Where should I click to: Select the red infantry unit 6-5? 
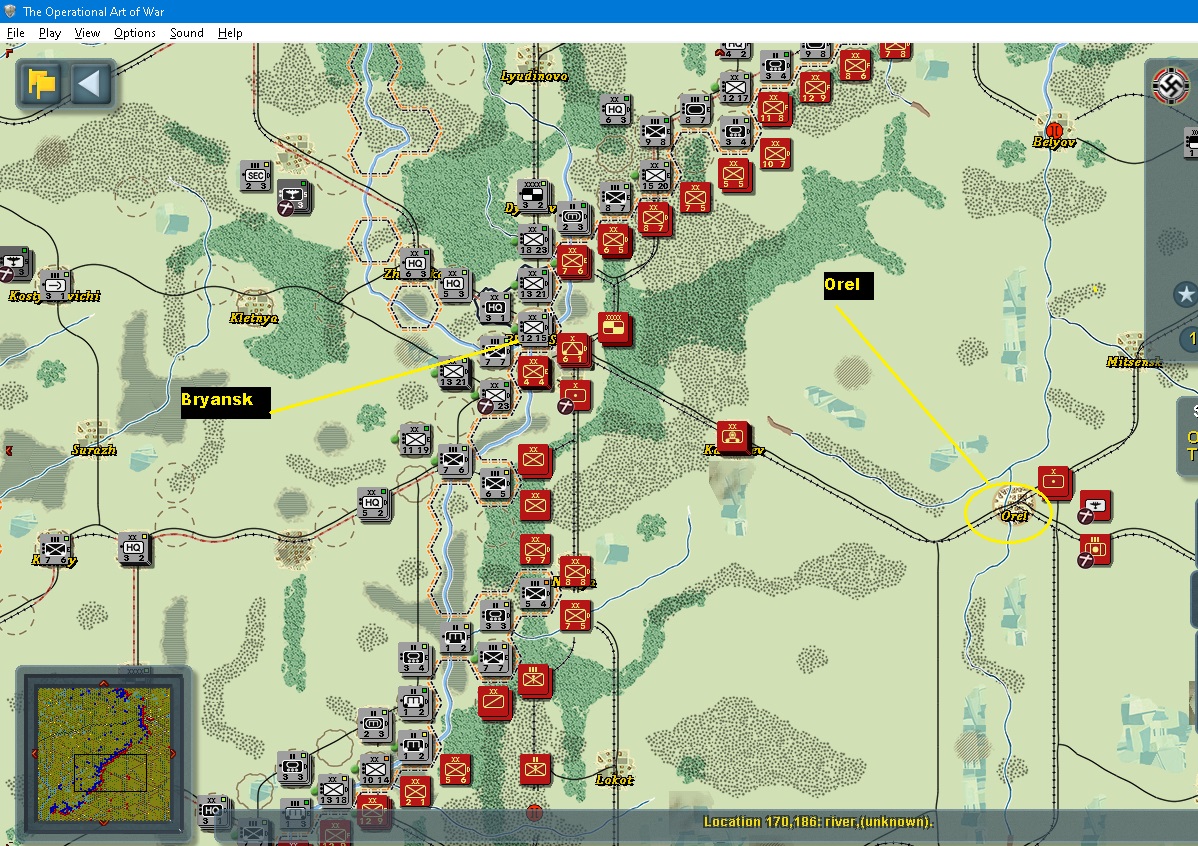(614, 241)
